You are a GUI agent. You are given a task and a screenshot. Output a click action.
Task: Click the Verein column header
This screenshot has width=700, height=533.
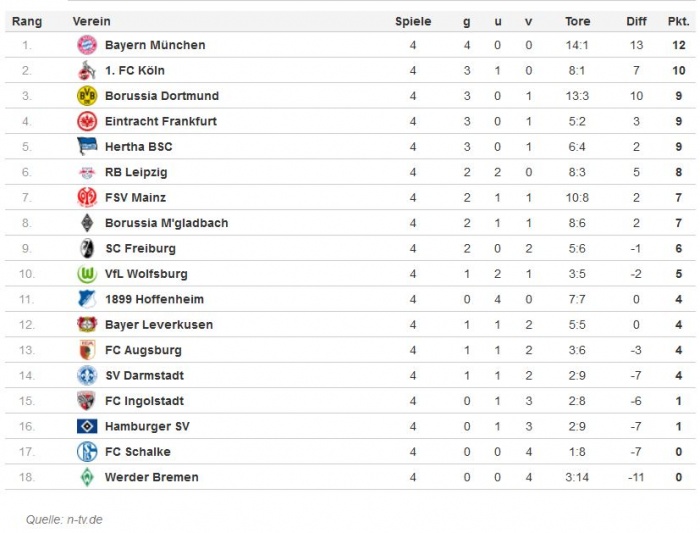tap(92, 21)
